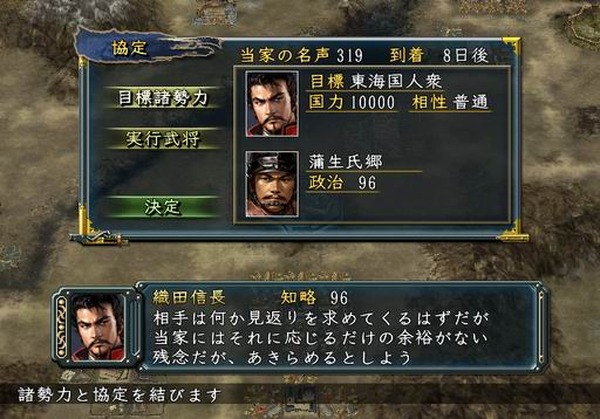Select the 蒲生氏郷 officer name
Viewport: 600px width, 419px height.
pos(345,162)
